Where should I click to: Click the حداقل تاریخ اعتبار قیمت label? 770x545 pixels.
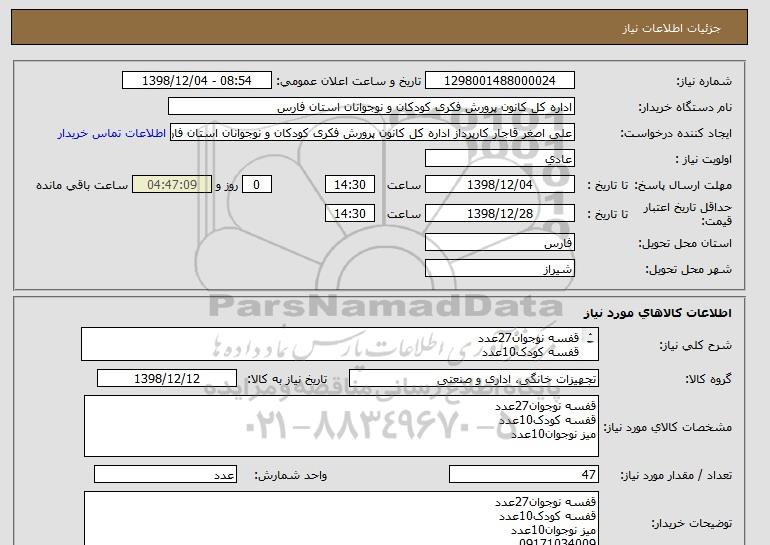point(688,215)
